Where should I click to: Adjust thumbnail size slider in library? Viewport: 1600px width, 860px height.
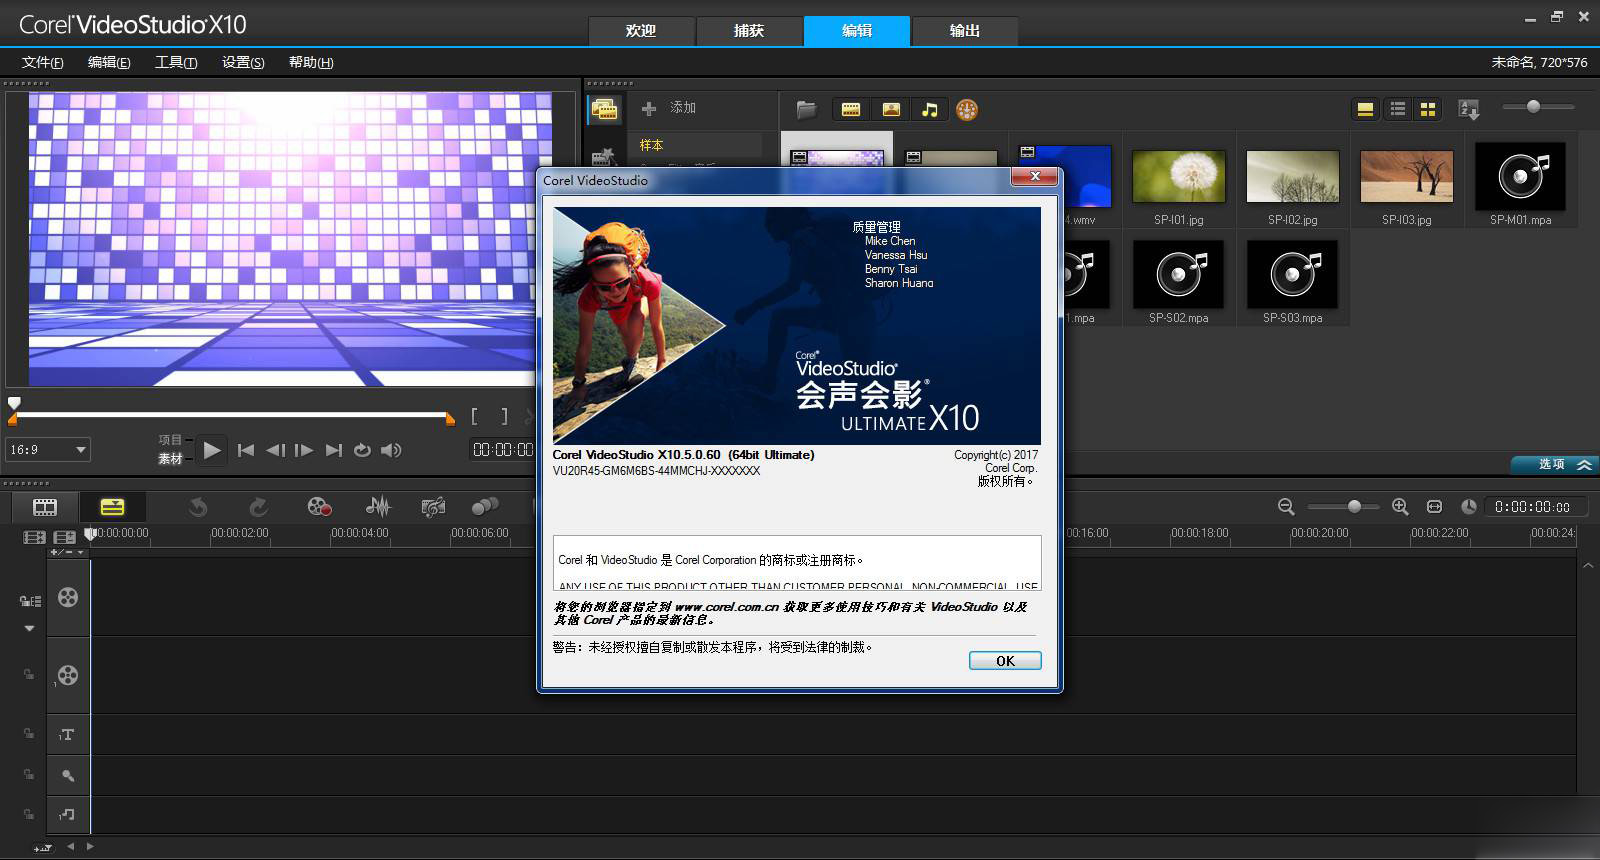pyautogui.click(x=1538, y=107)
